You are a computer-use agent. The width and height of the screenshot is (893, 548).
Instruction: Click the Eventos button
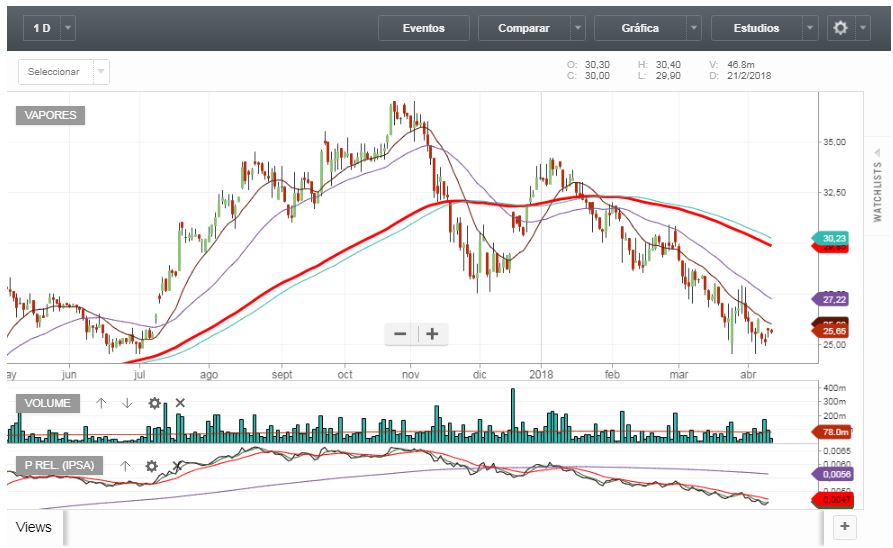coord(423,28)
